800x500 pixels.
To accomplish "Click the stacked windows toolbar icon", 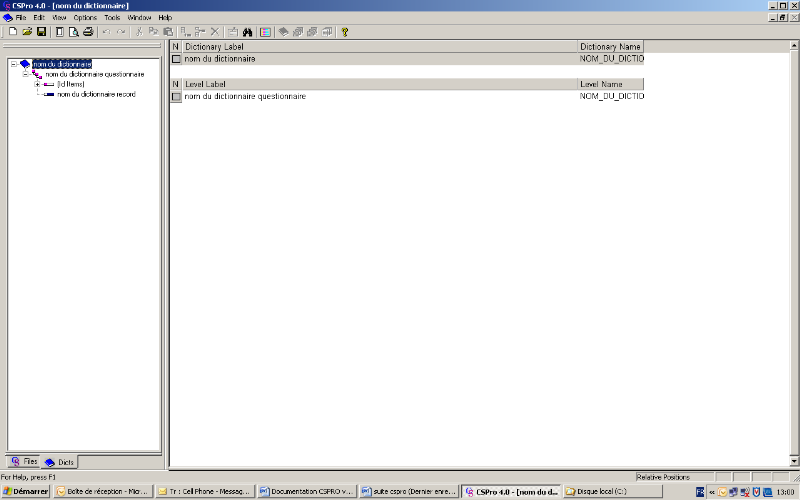I will coord(327,32).
